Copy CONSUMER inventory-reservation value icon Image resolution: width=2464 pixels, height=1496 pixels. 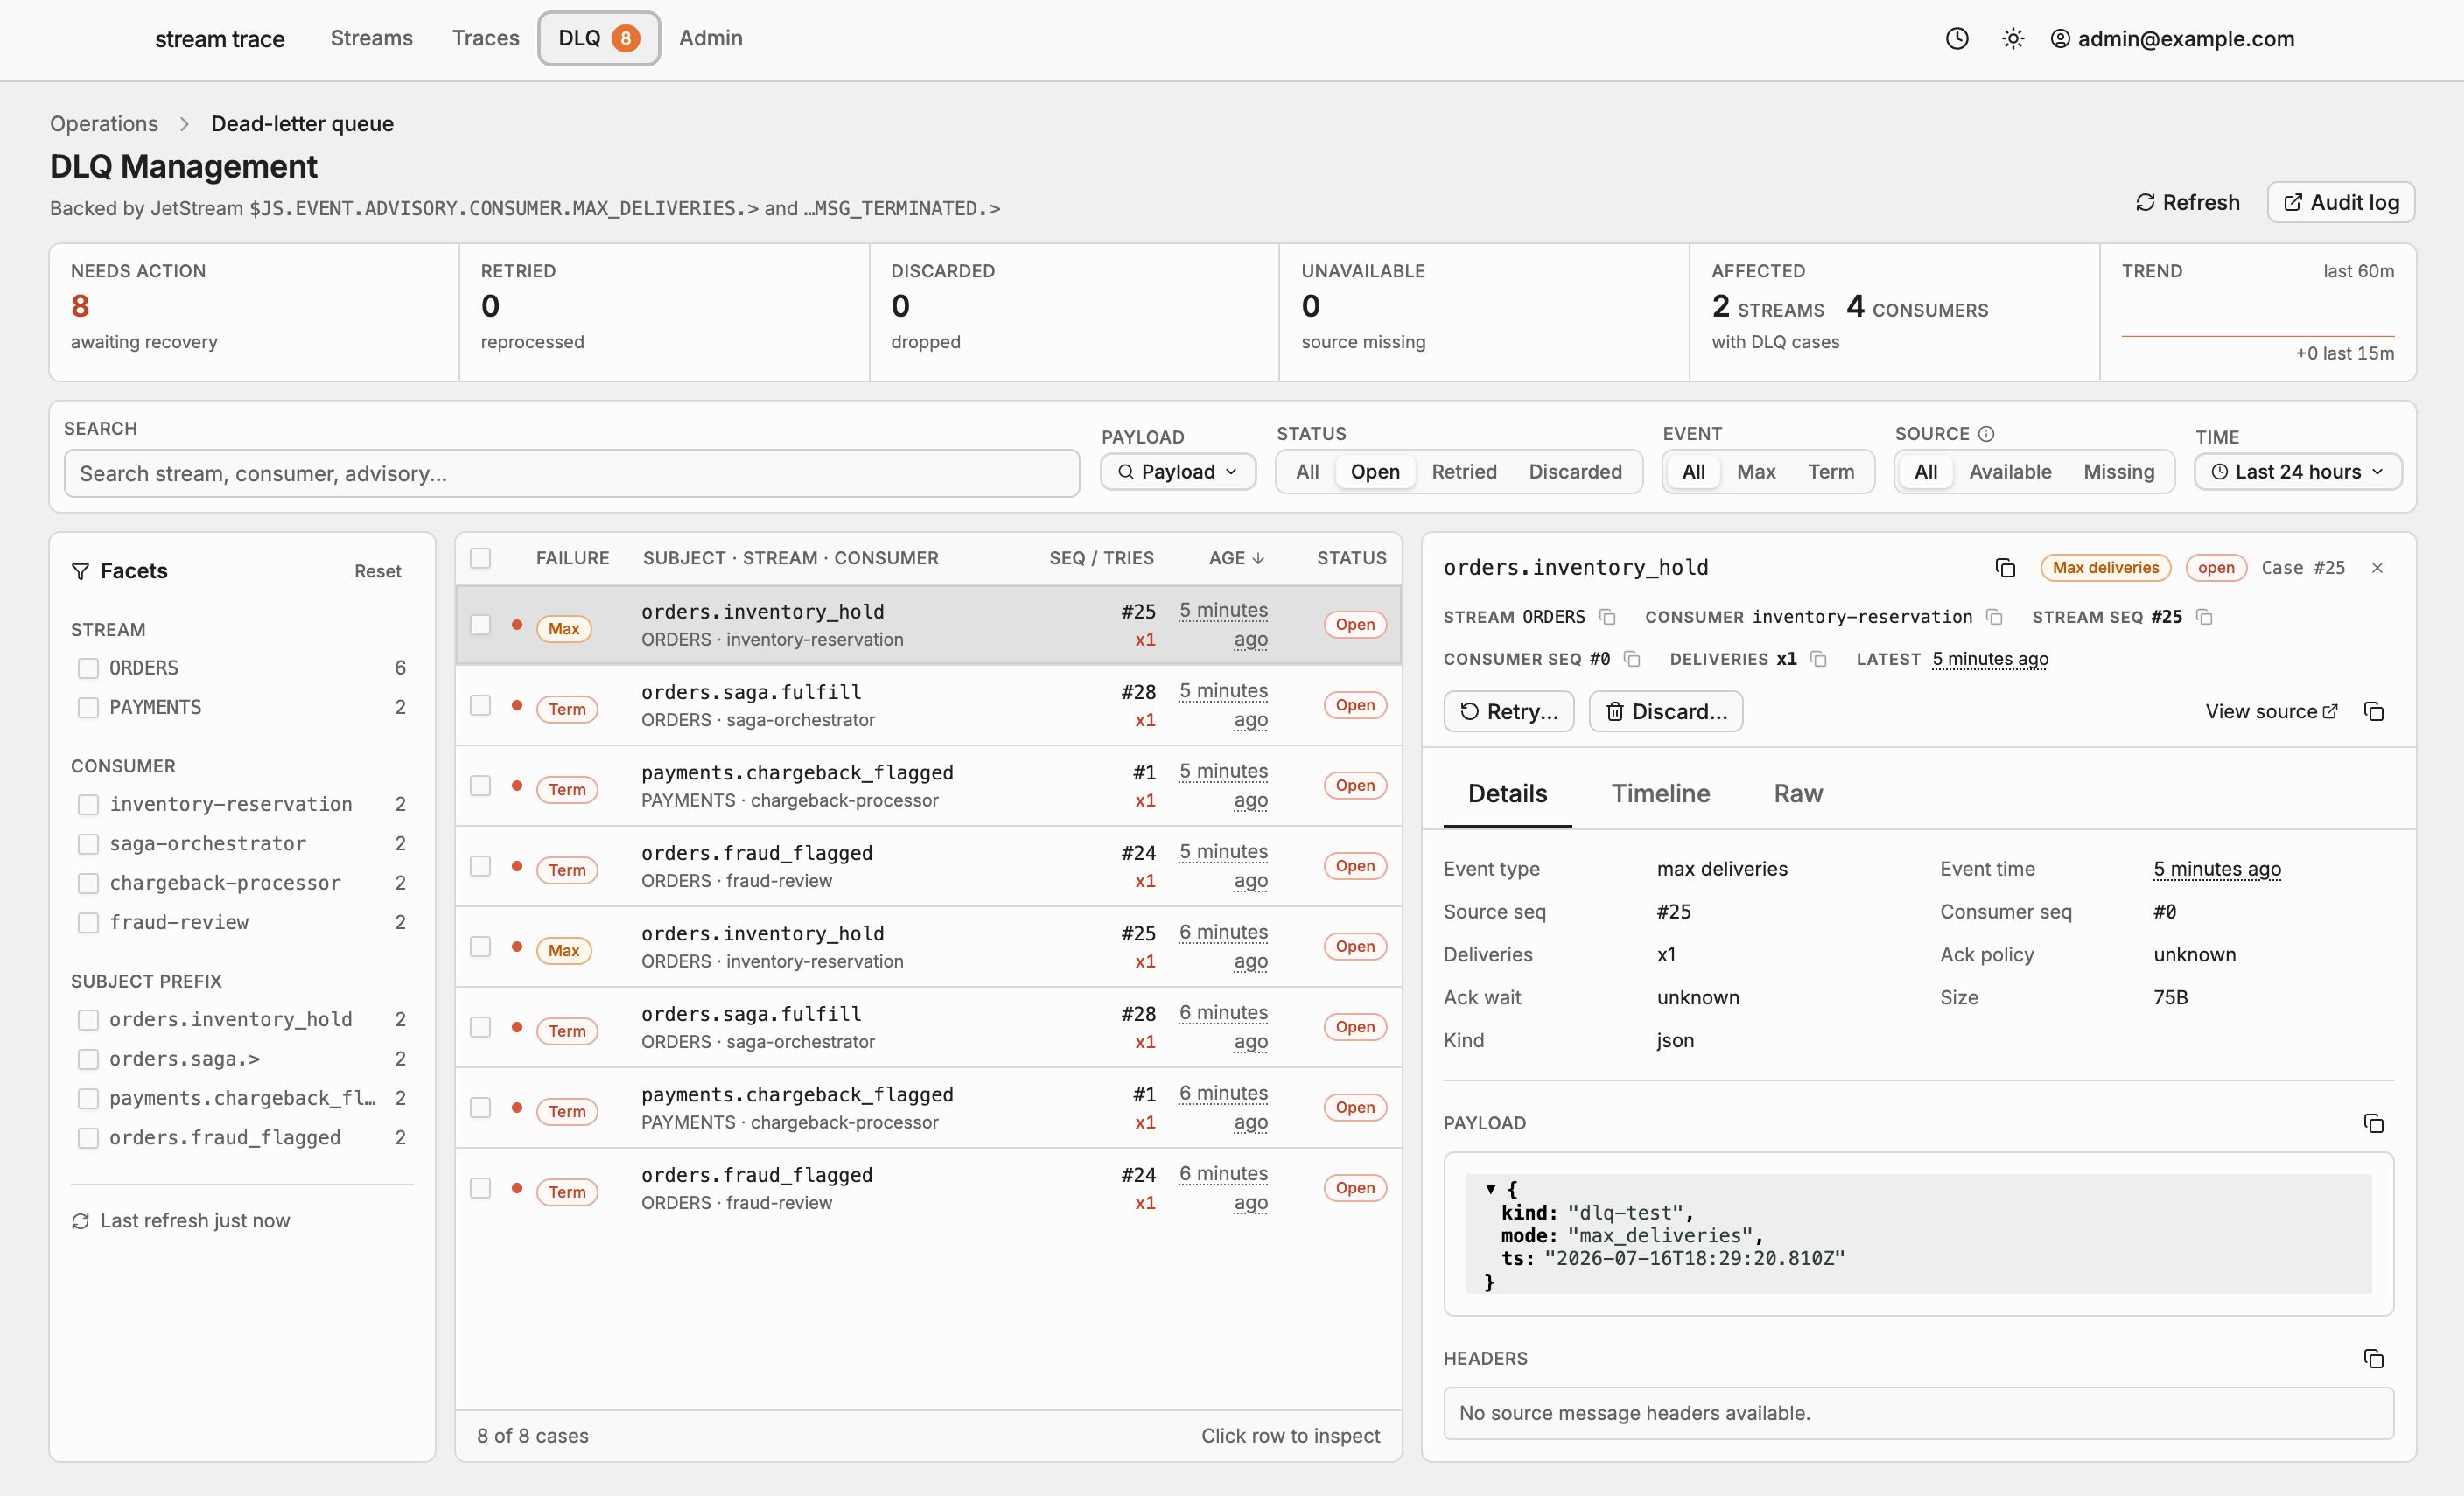pos(1994,617)
